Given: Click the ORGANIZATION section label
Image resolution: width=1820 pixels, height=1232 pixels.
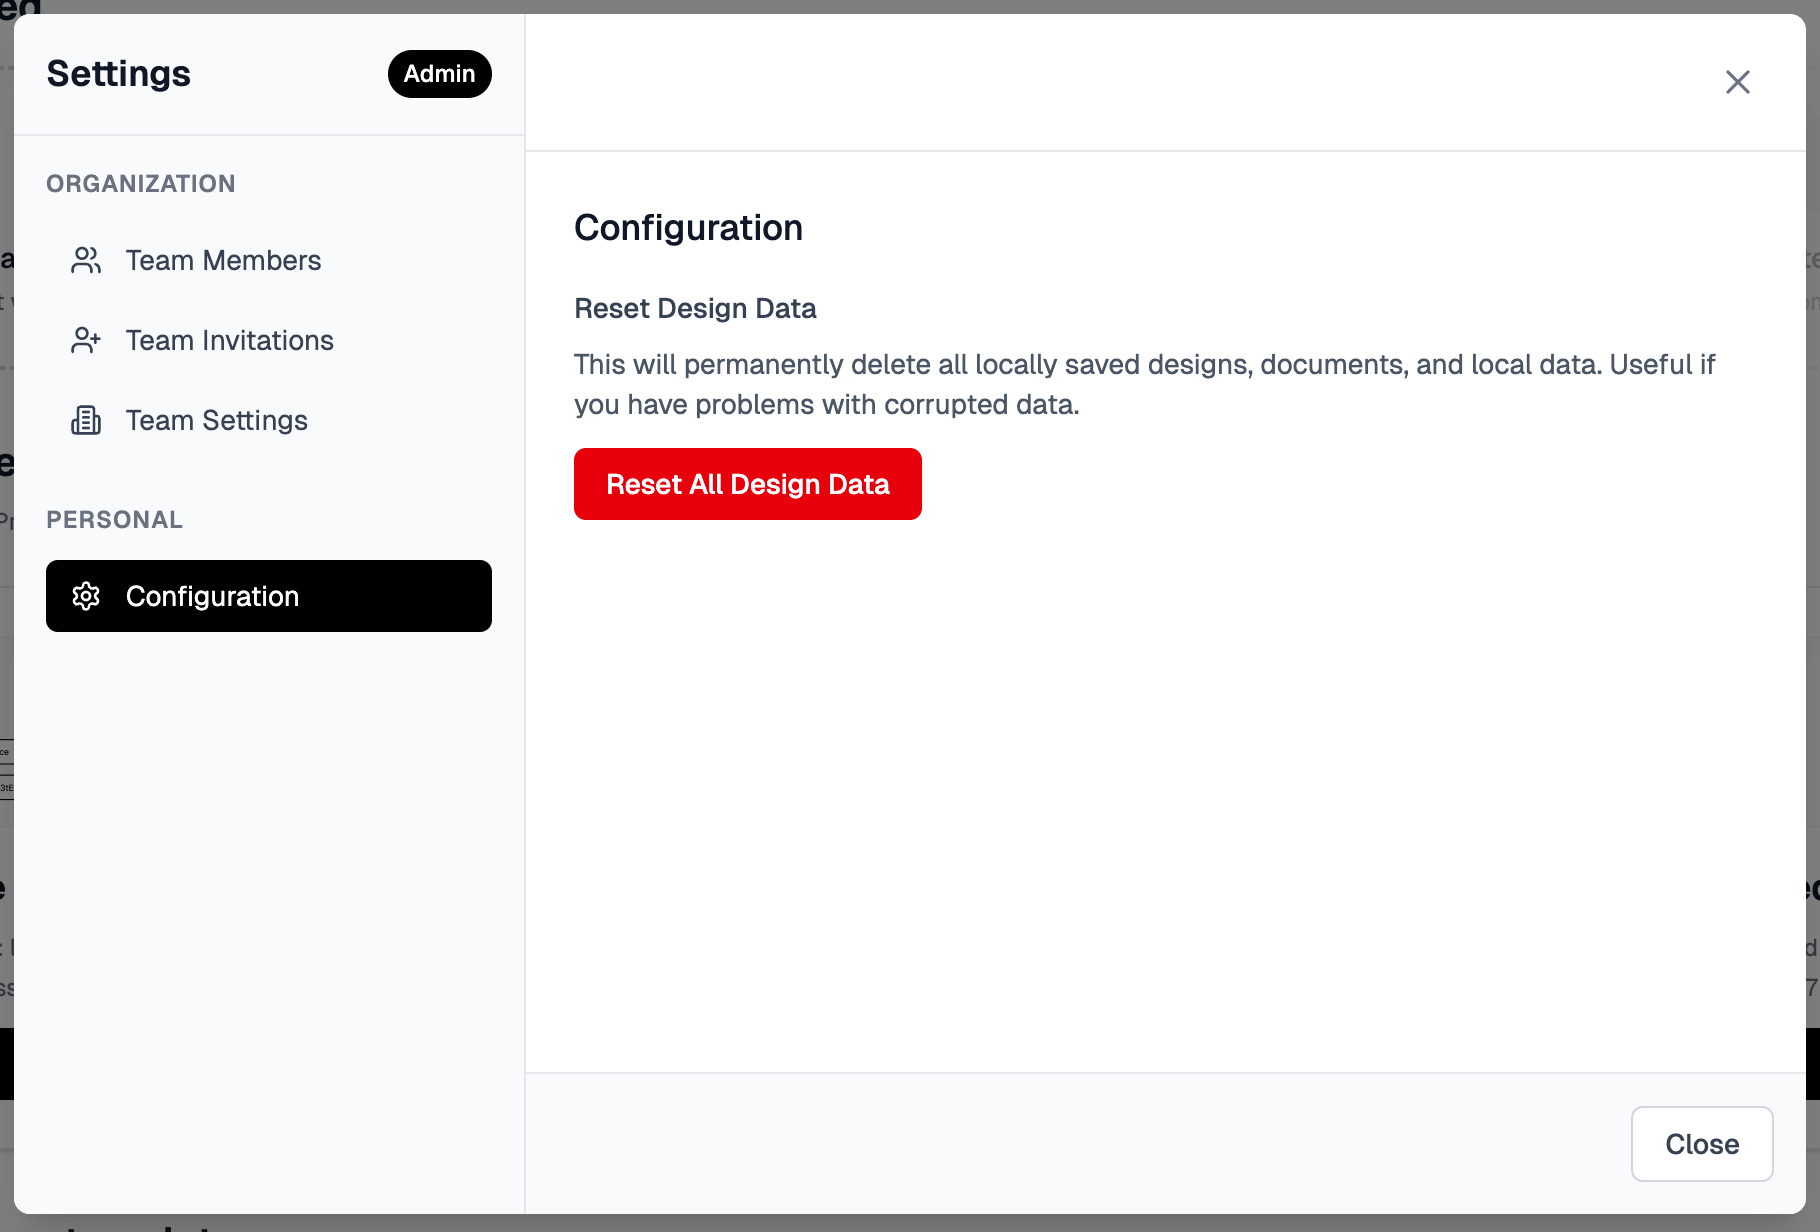Looking at the screenshot, I should pos(141,184).
